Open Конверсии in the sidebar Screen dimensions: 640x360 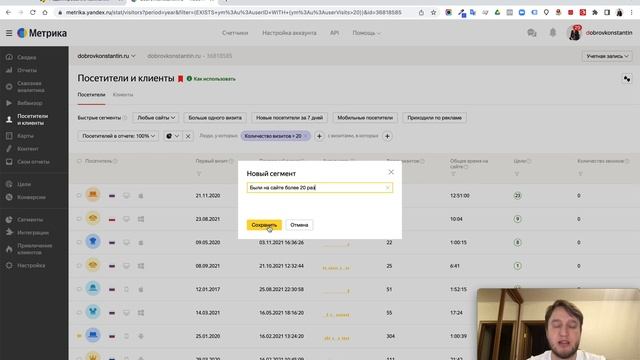point(31,197)
